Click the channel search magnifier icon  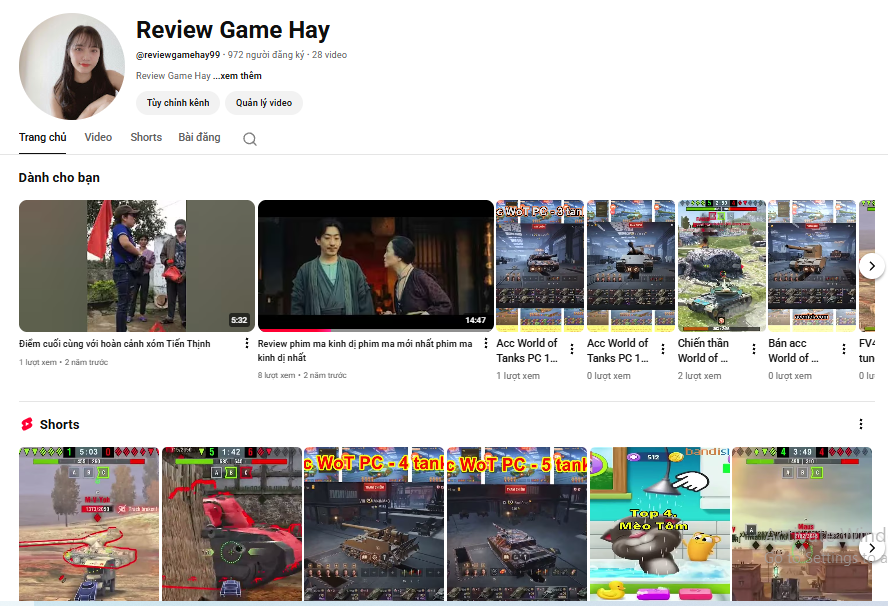[250, 139]
